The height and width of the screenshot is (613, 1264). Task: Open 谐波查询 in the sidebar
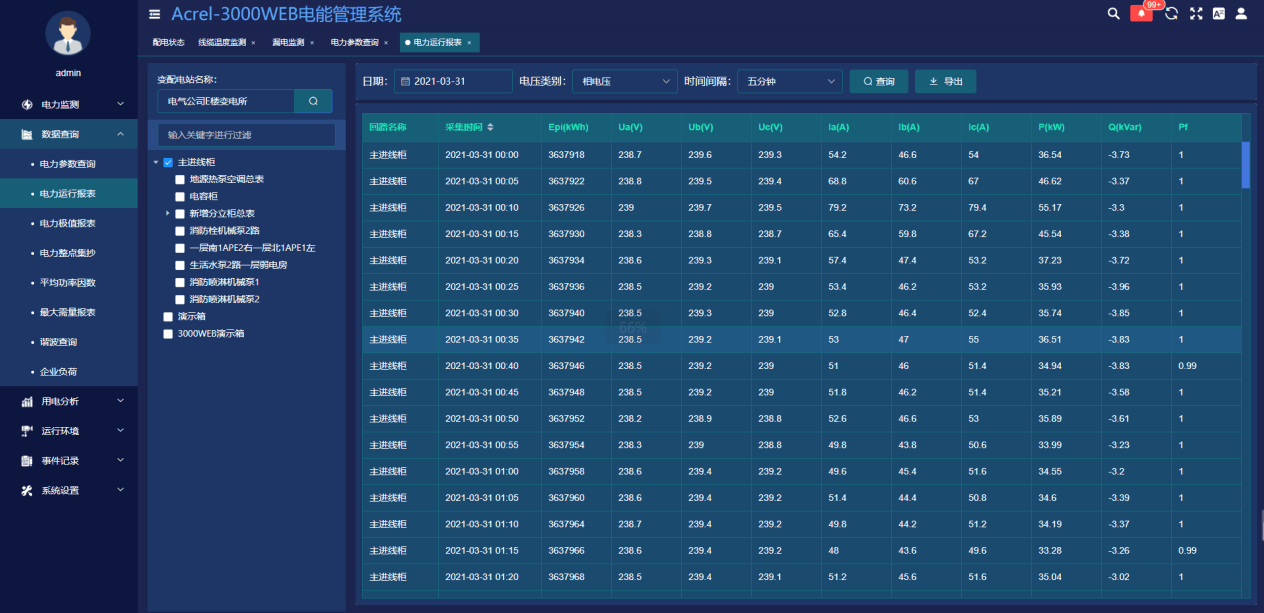click(68, 342)
